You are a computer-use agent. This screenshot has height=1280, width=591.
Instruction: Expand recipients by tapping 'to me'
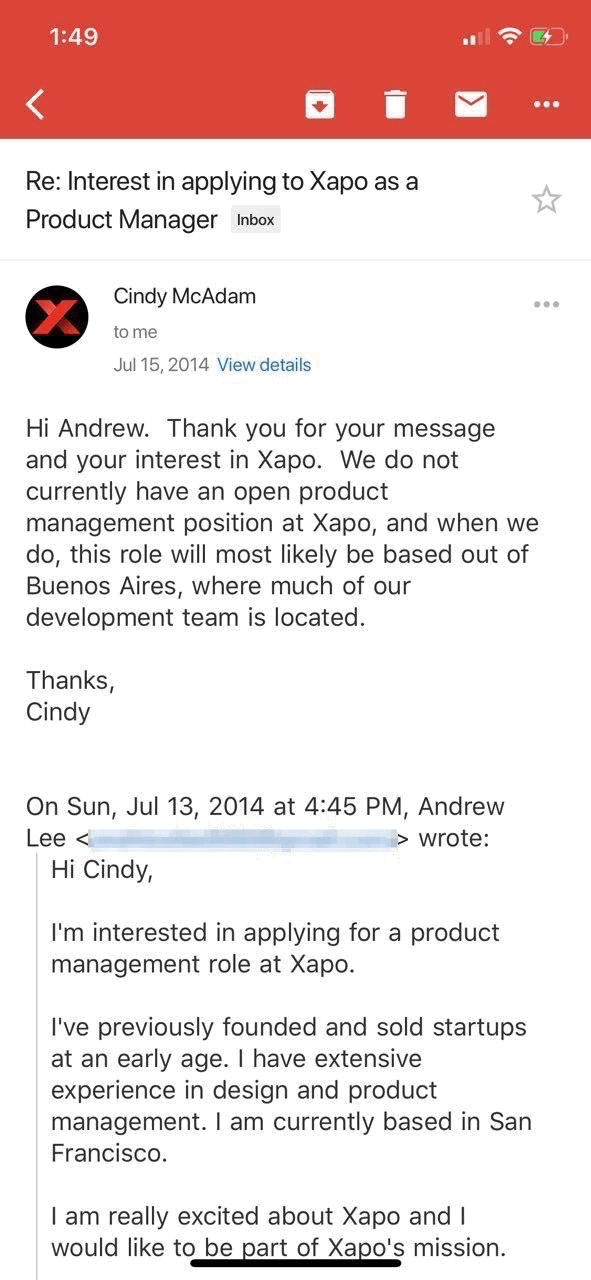point(135,332)
